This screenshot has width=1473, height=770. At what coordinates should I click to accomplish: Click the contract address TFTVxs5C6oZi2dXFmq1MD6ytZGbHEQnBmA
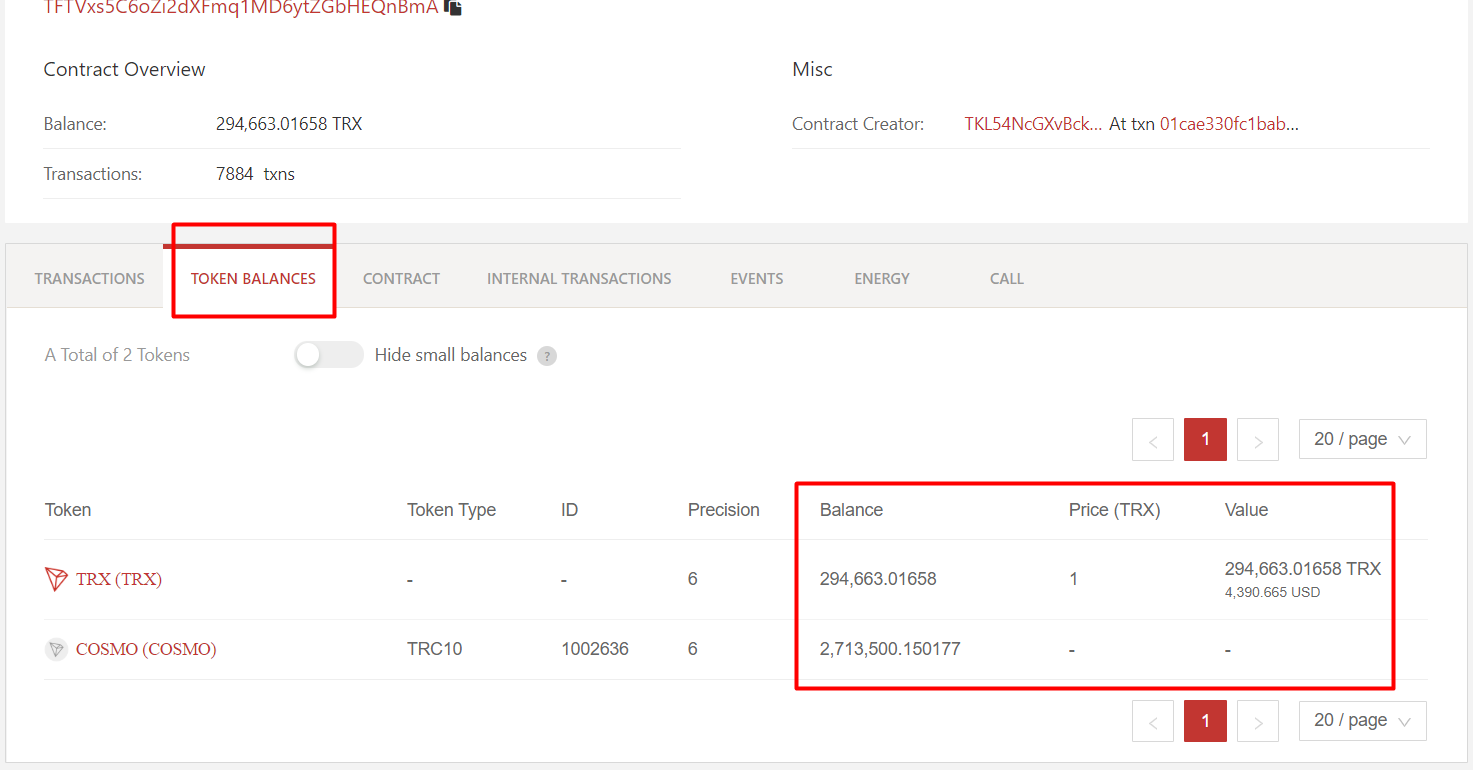coord(241,7)
